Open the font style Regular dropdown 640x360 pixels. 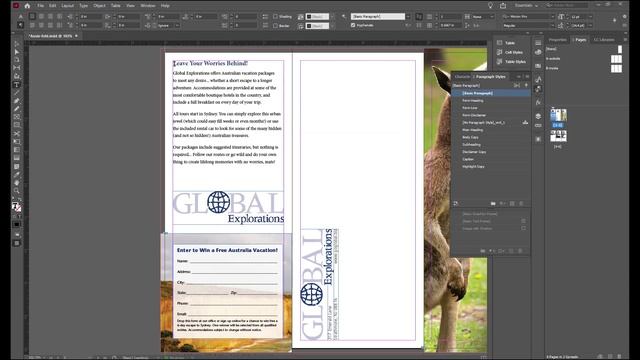(x=553, y=25)
